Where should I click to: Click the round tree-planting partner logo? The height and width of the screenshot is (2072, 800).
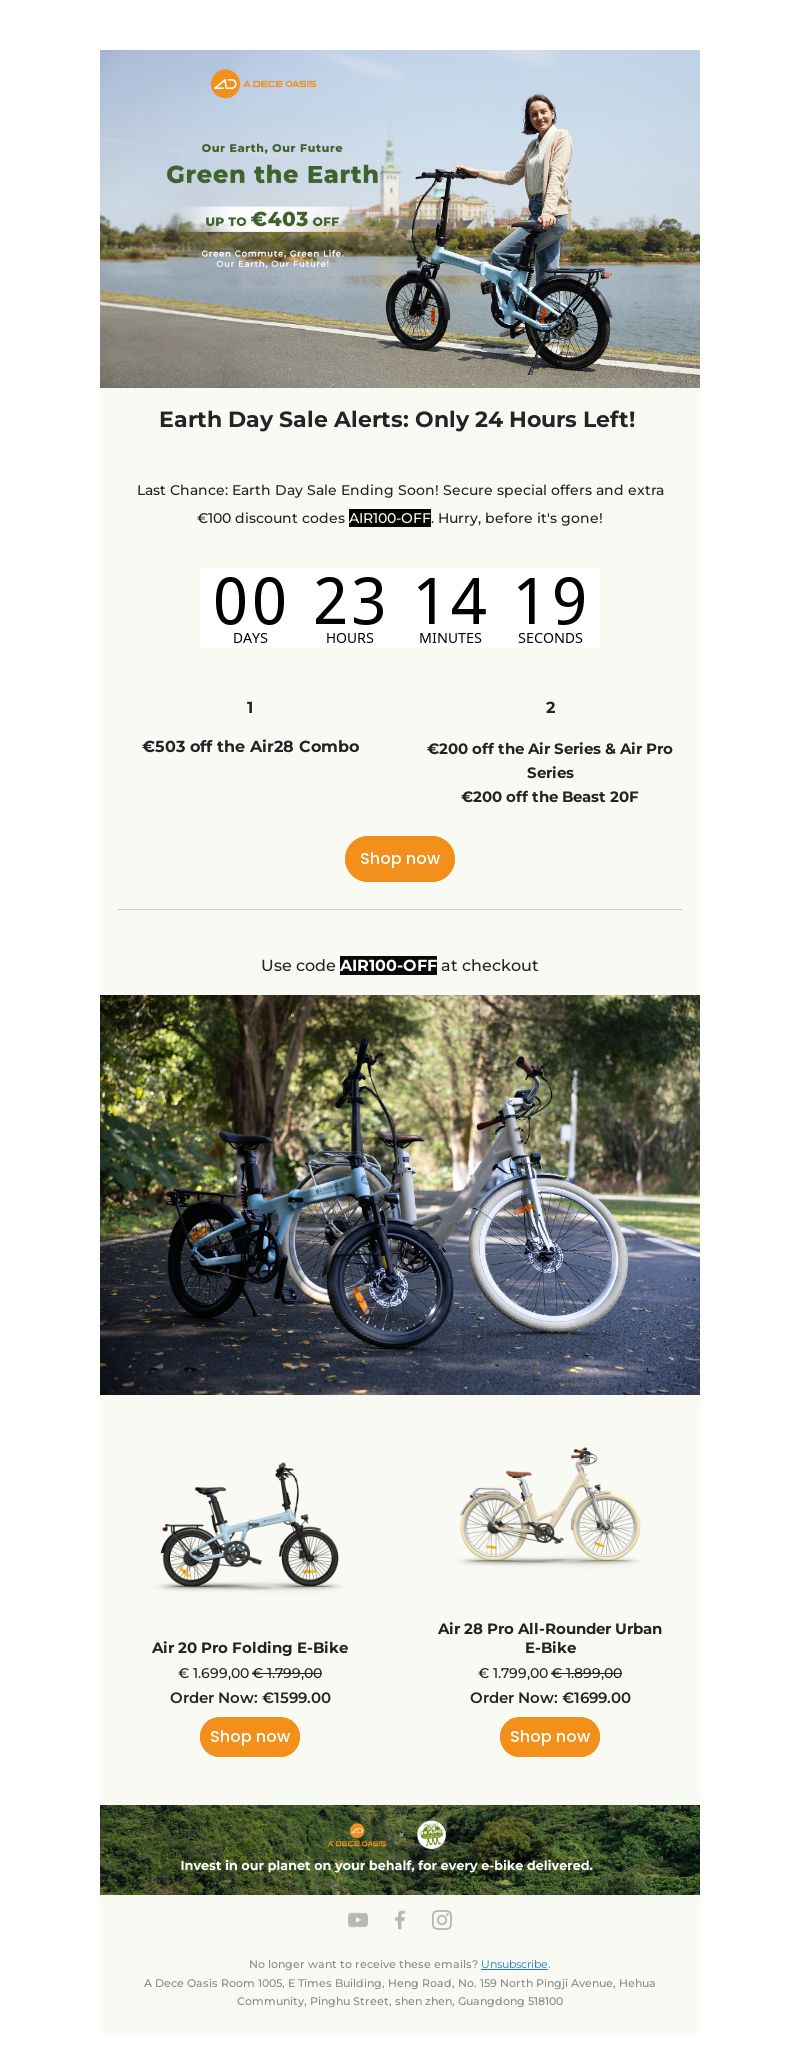tap(431, 1834)
